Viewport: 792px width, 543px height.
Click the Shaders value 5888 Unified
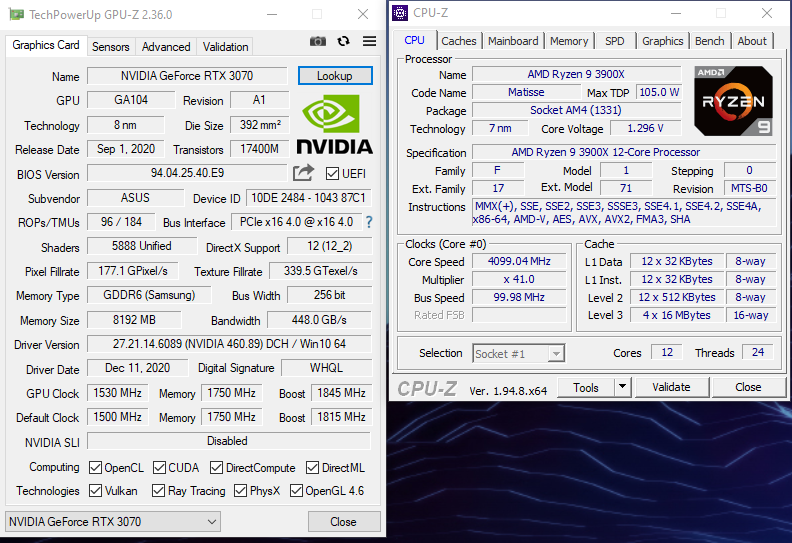pyautogui.click(x=142, y=246)
